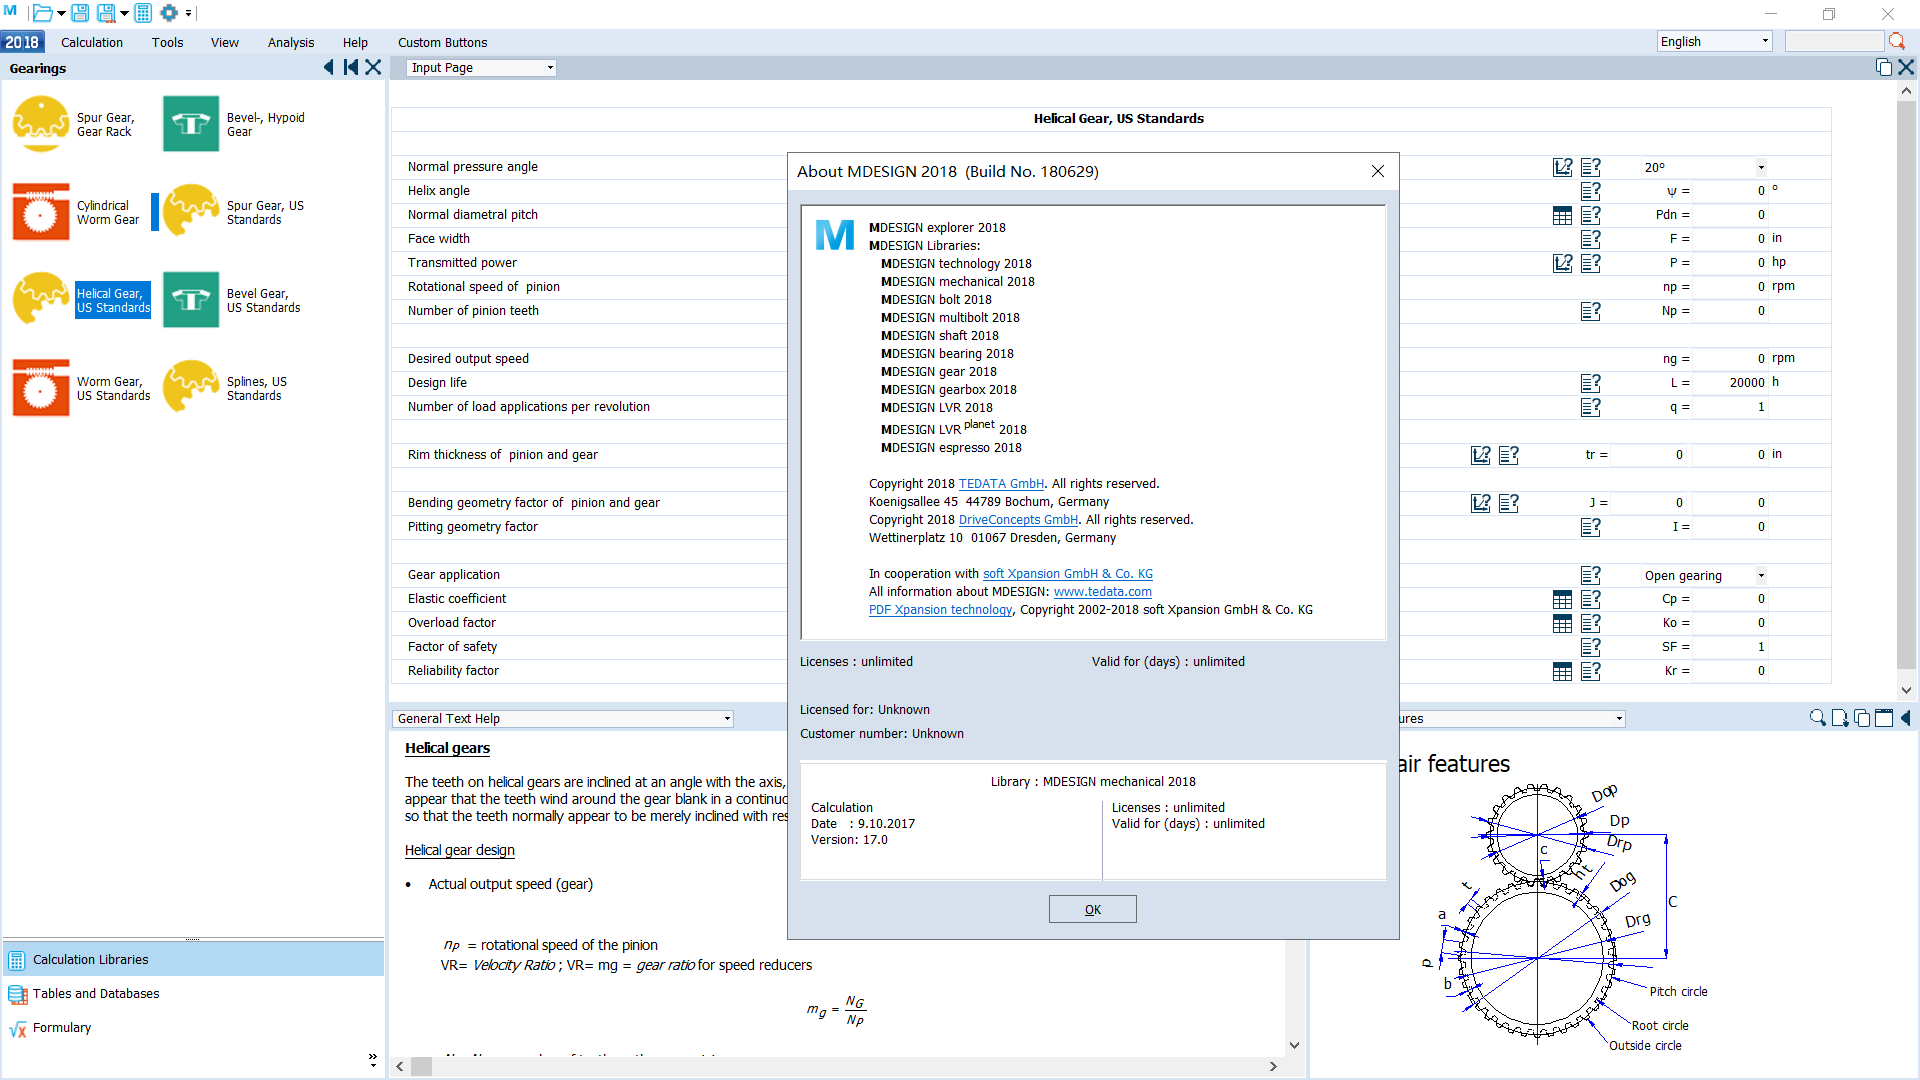Open English language dropdown
The height and width of the screenshot is (1080, 1920).
1714,41
